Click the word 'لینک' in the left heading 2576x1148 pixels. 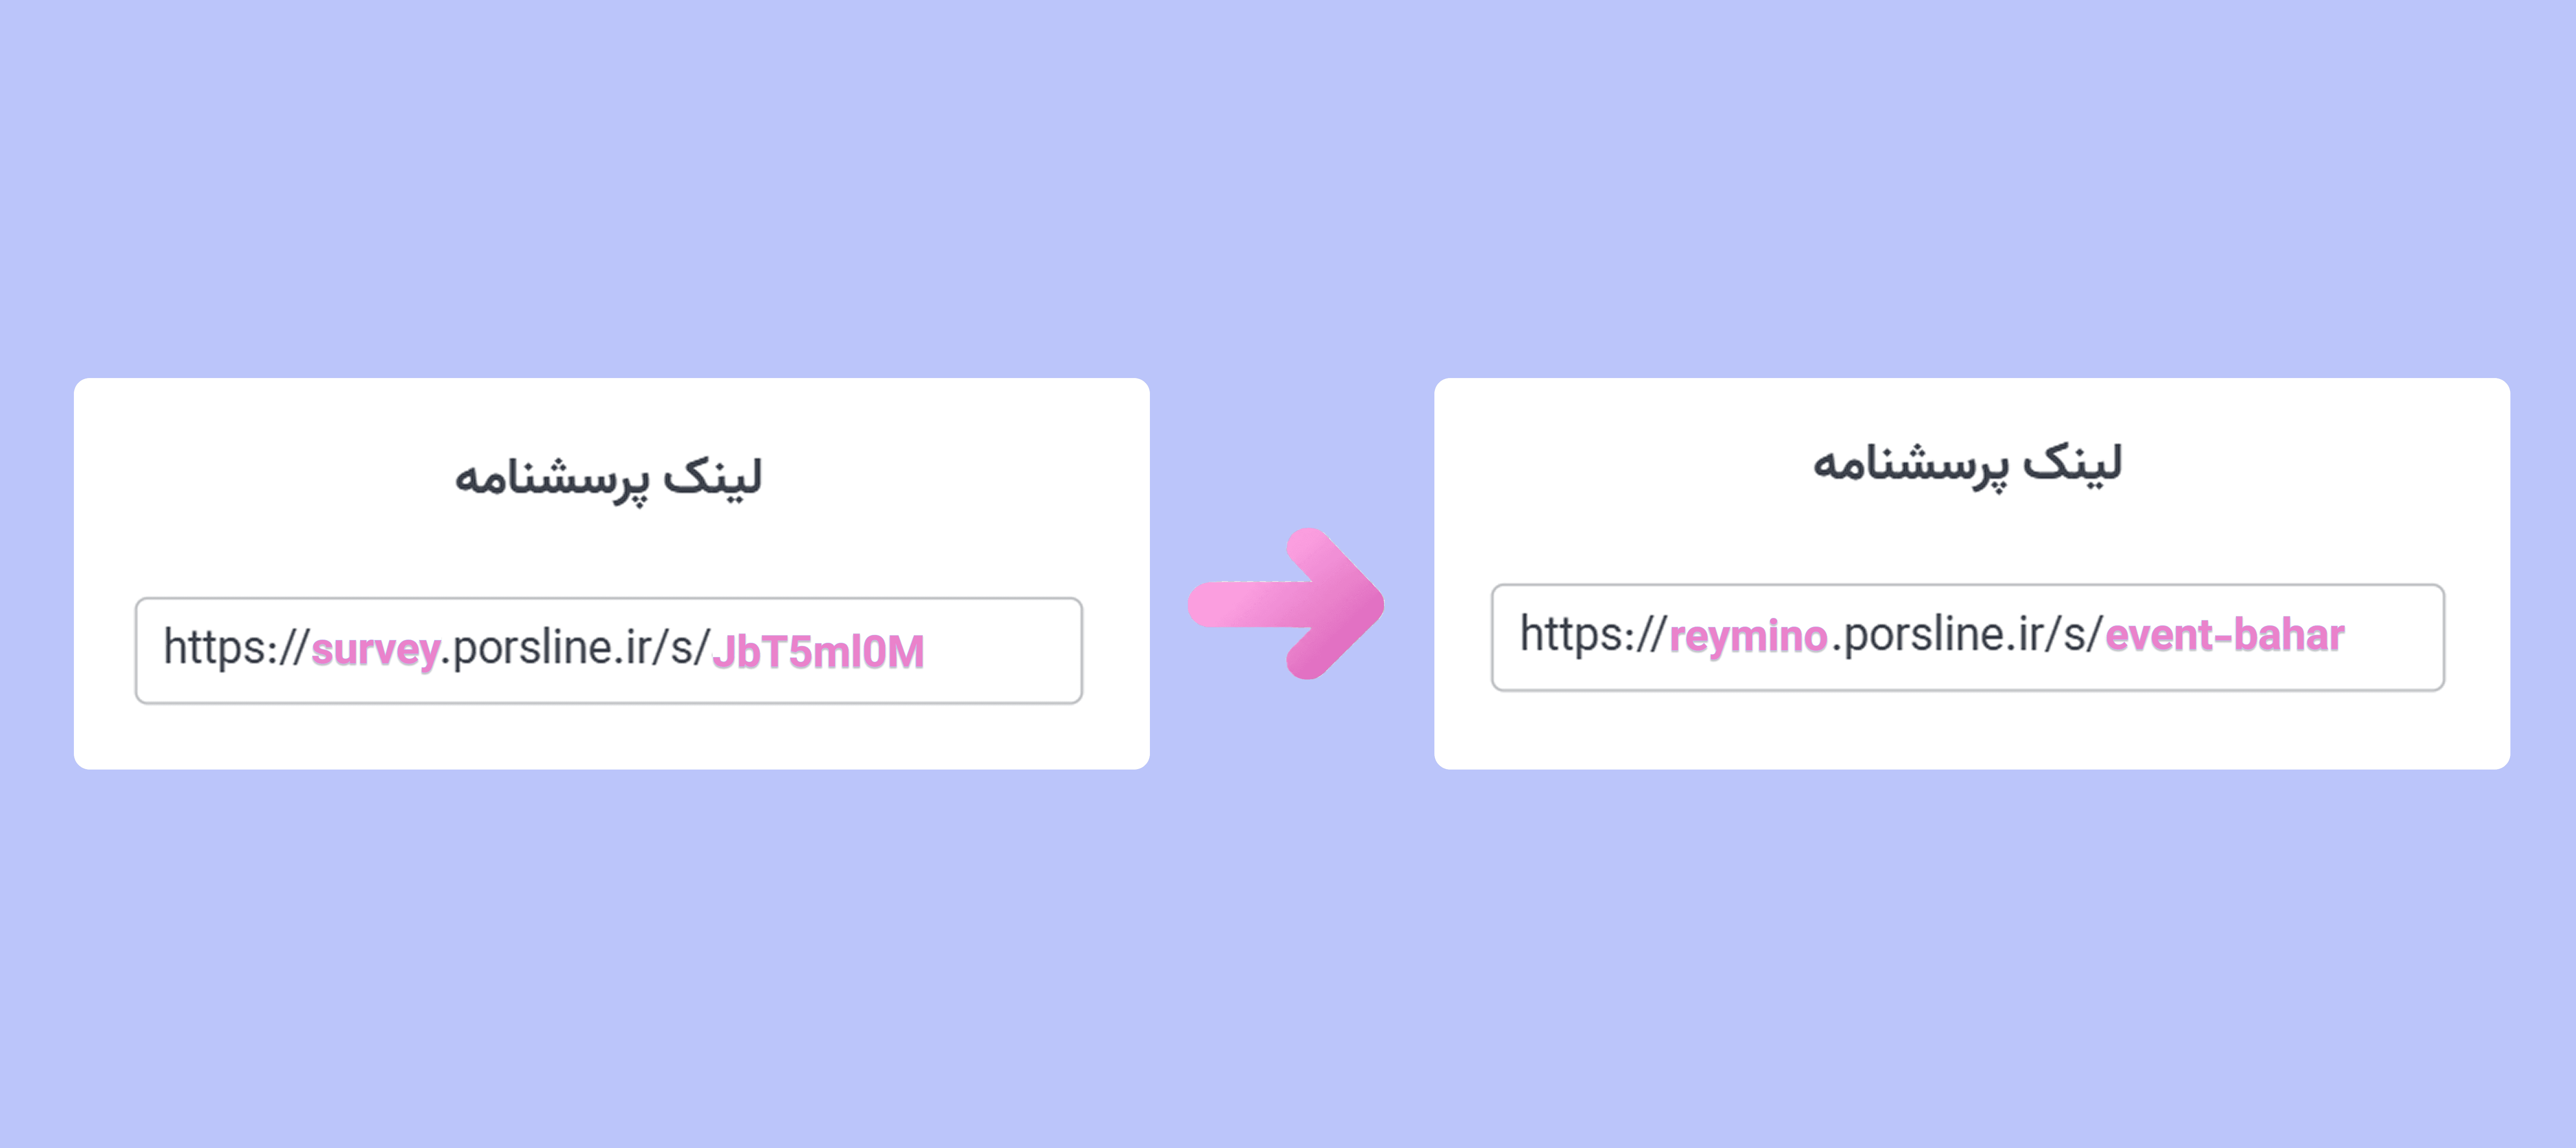(x=713, y=476)
